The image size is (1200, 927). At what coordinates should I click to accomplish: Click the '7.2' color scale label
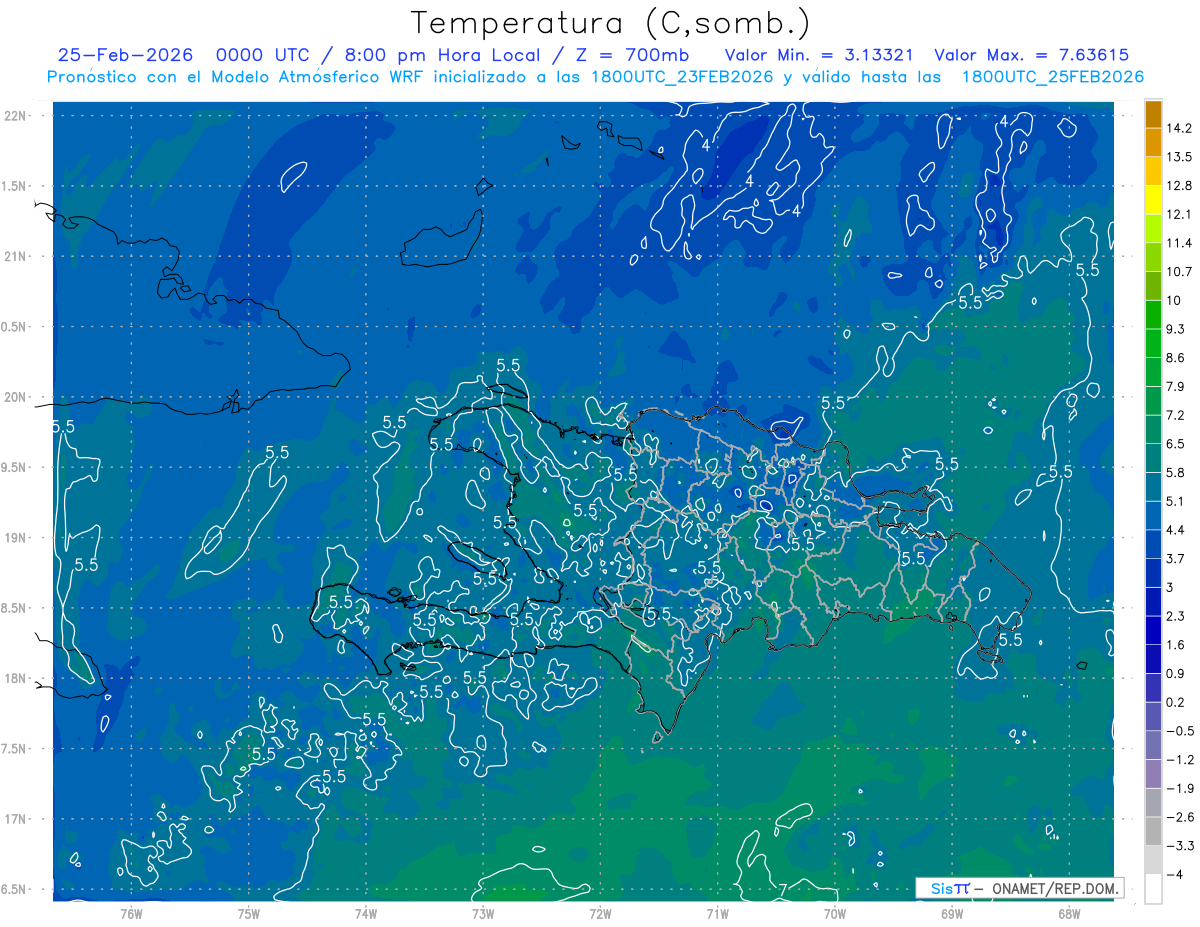(1177, 415)
